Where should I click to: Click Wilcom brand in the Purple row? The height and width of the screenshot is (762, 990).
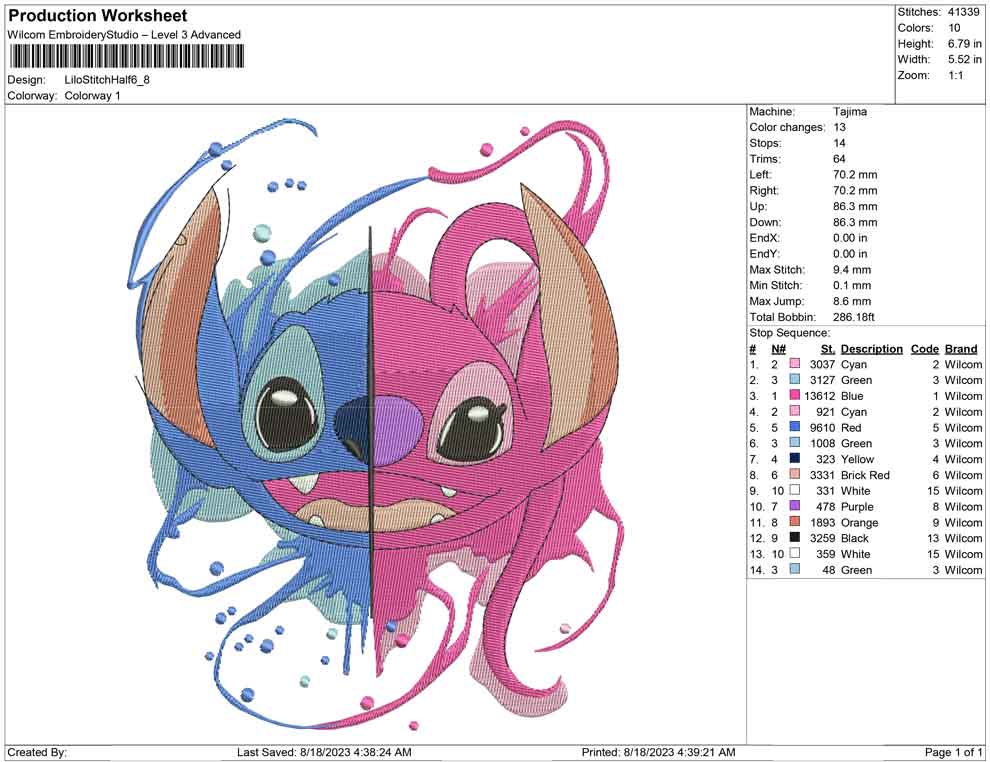(x=963, y=507)
